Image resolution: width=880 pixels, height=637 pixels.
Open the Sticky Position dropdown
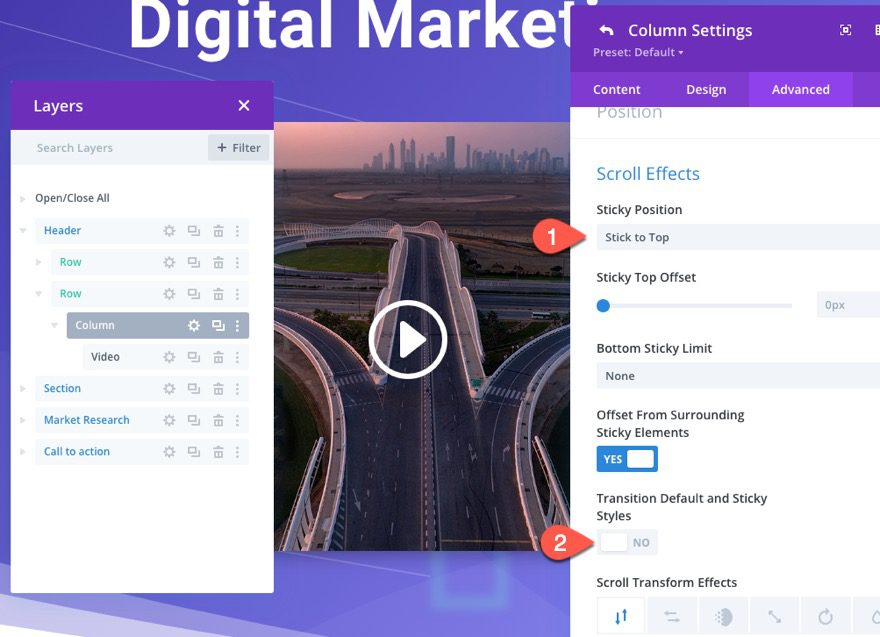pos(737,237)
